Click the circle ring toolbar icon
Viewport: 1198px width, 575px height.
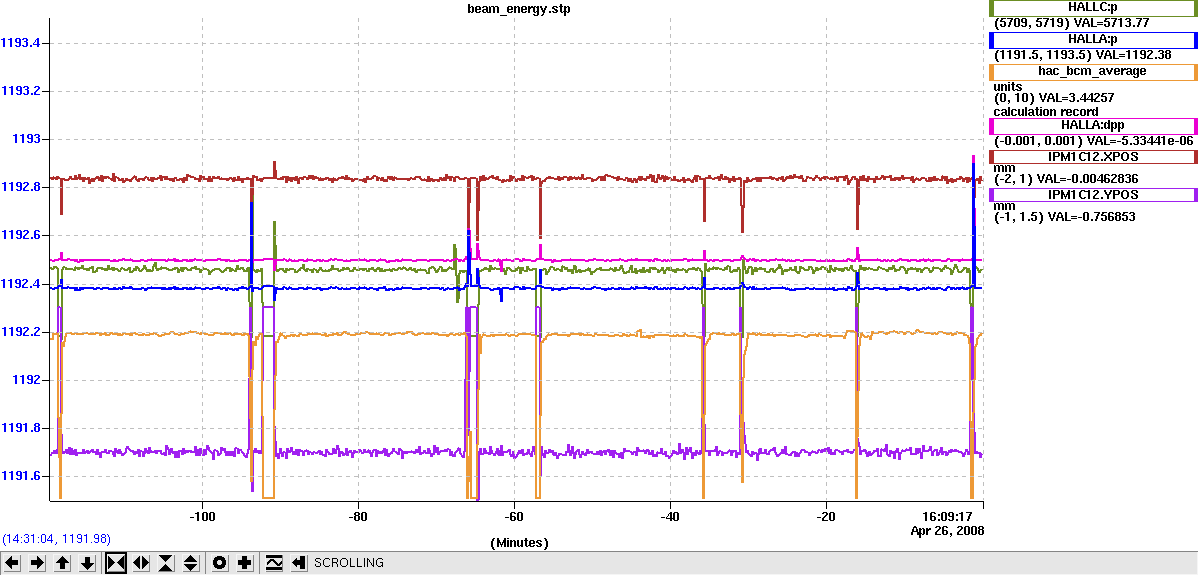(219, 563)
